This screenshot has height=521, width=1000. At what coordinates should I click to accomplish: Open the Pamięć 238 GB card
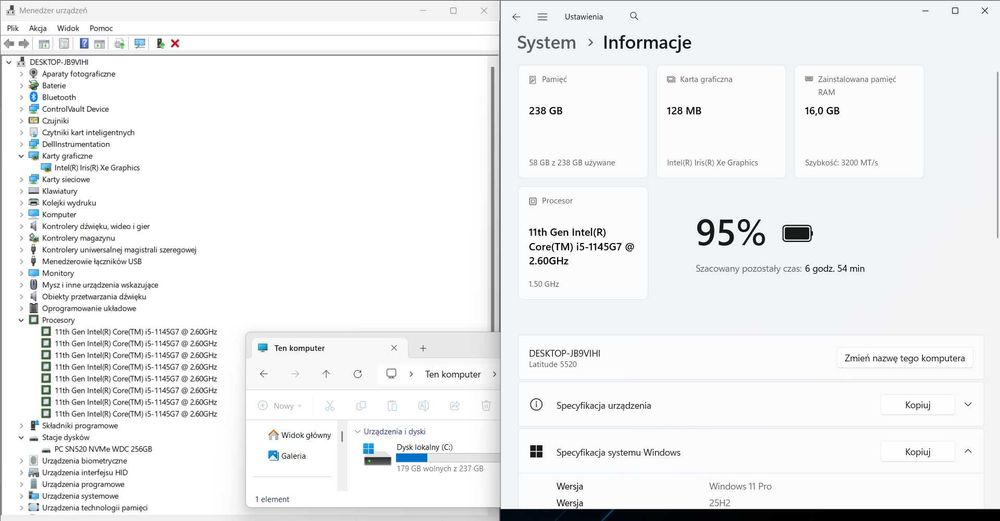pos(583,121)
